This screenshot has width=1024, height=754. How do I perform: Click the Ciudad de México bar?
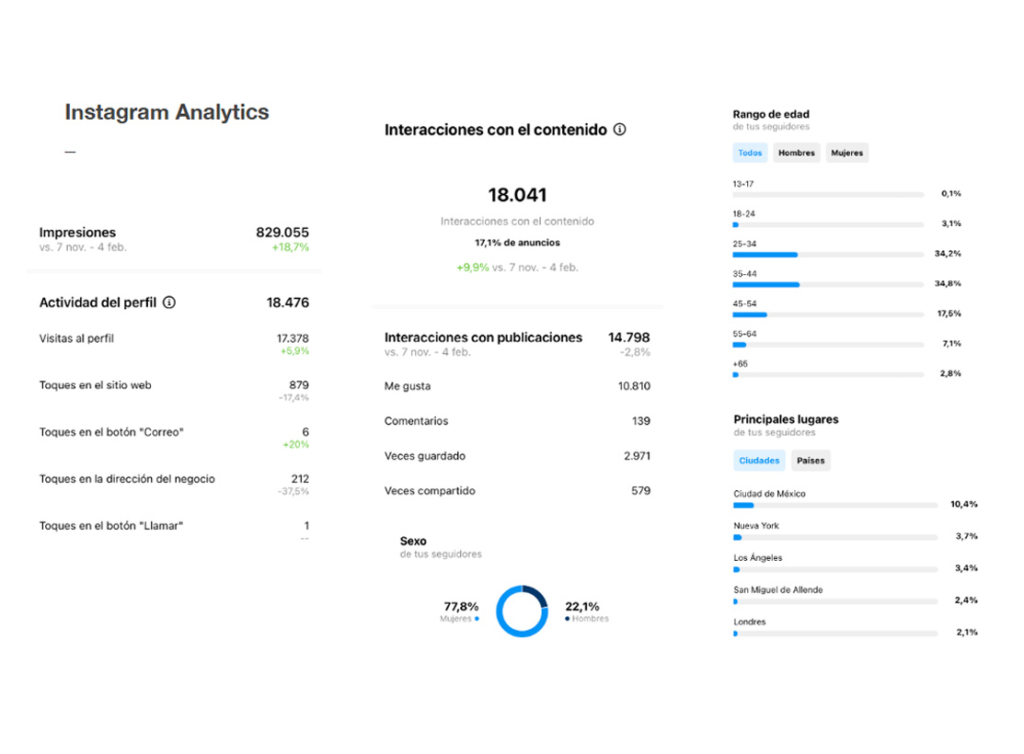click(835, 505)
